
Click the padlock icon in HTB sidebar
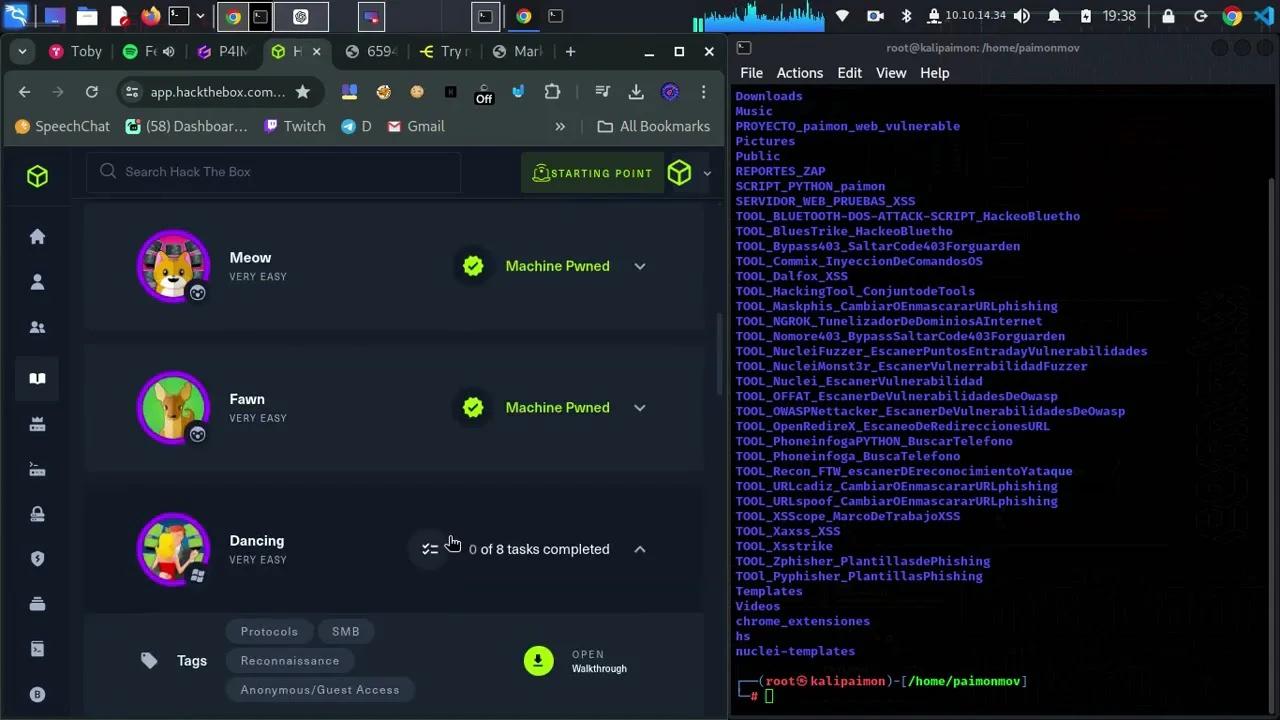pos(37,514)
